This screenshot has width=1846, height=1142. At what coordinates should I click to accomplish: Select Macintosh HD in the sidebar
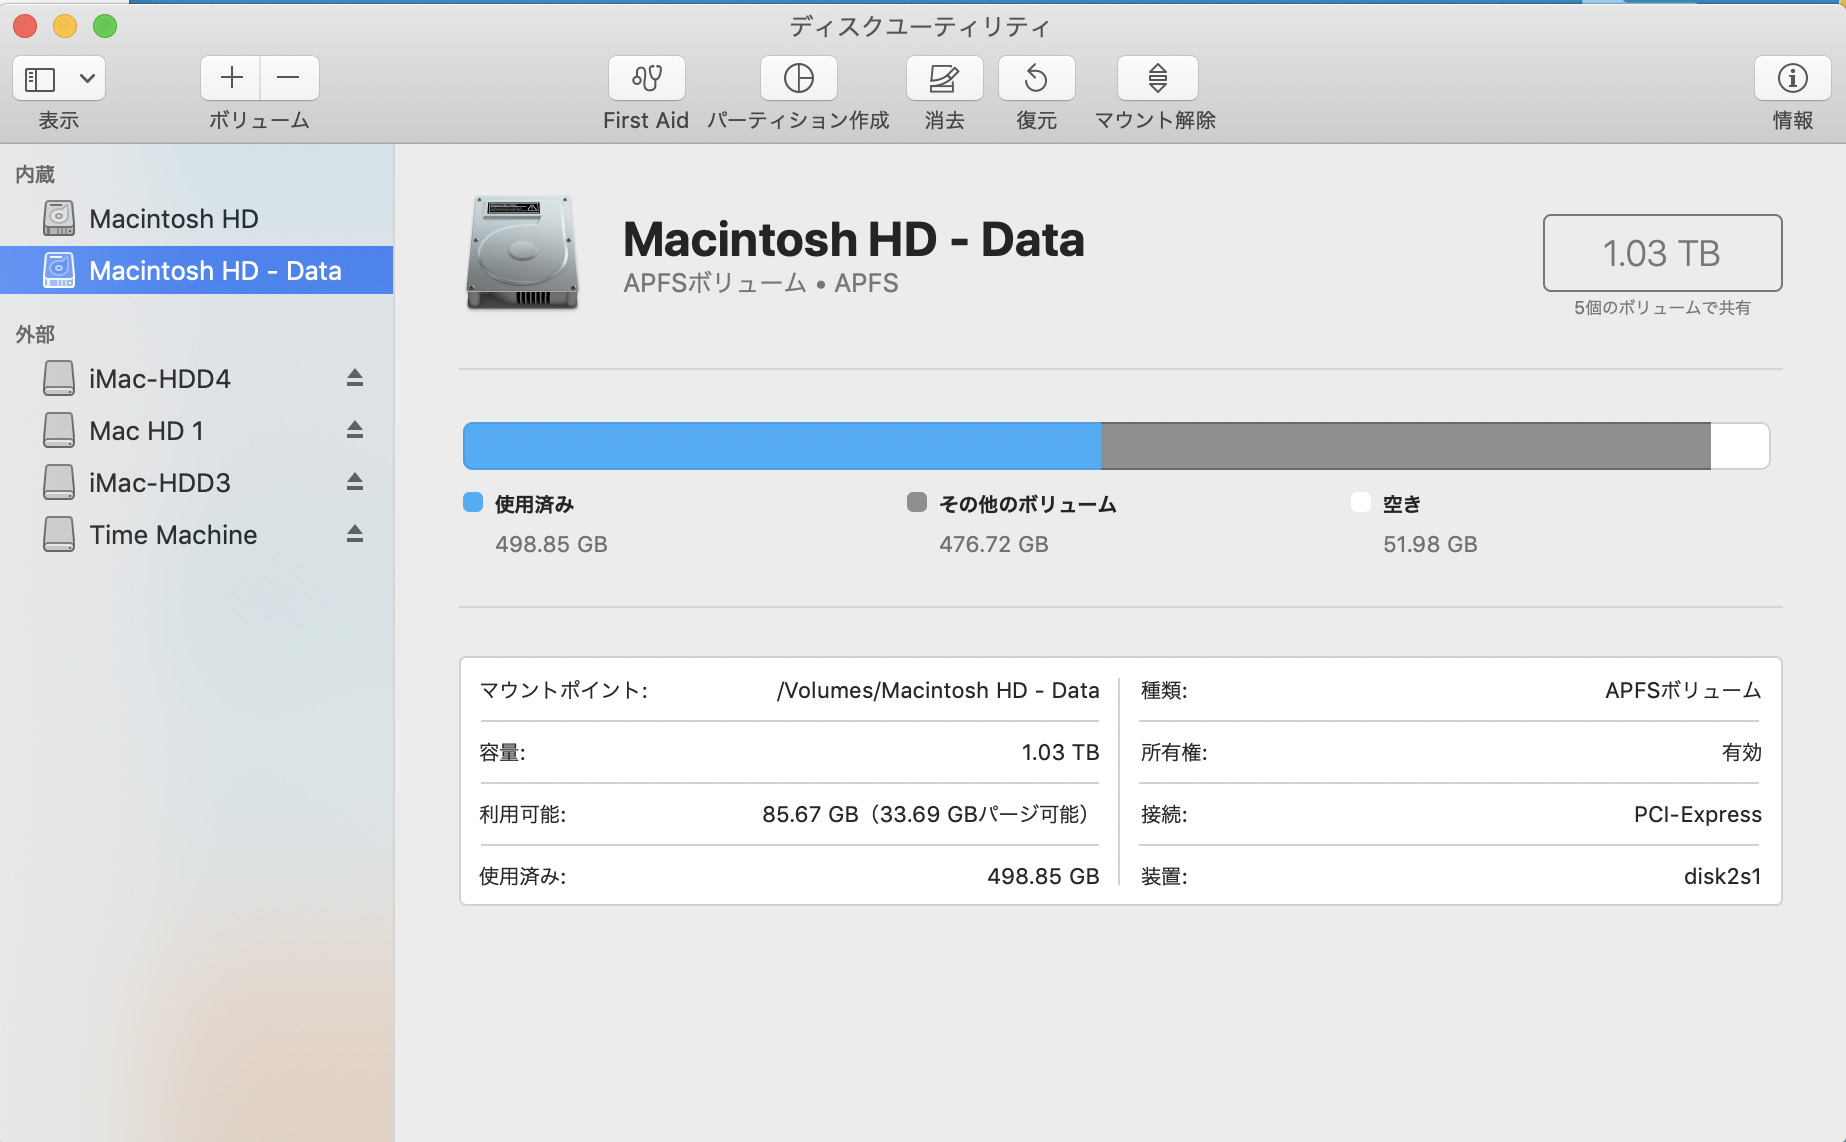(173, 219)
